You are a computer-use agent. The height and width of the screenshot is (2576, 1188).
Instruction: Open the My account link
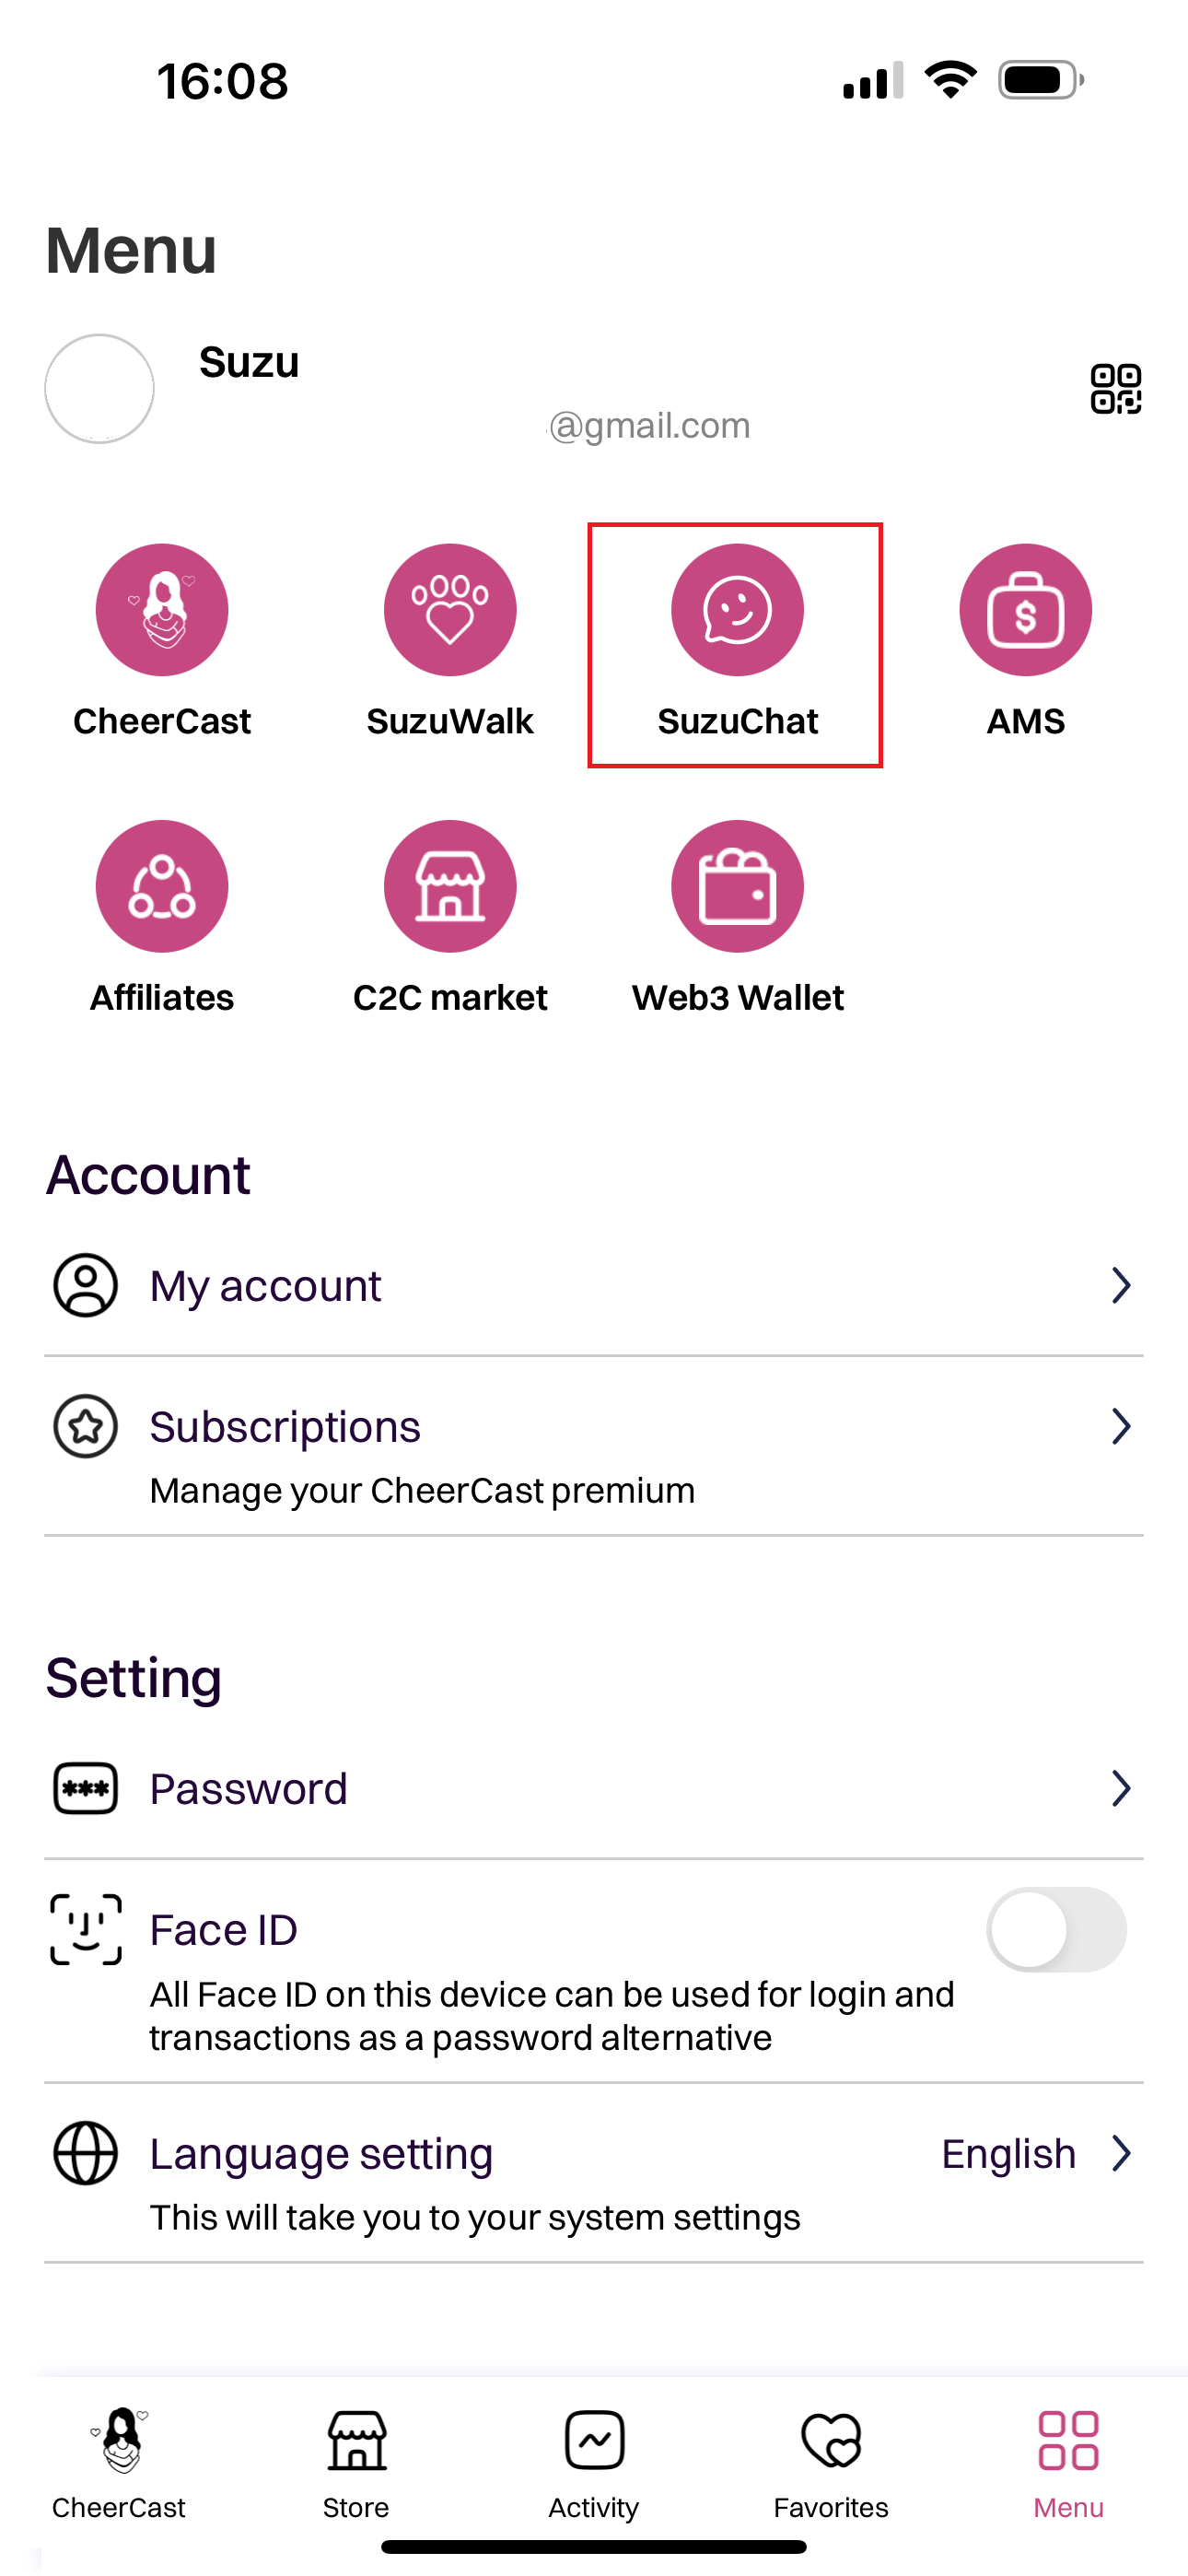265,1286
